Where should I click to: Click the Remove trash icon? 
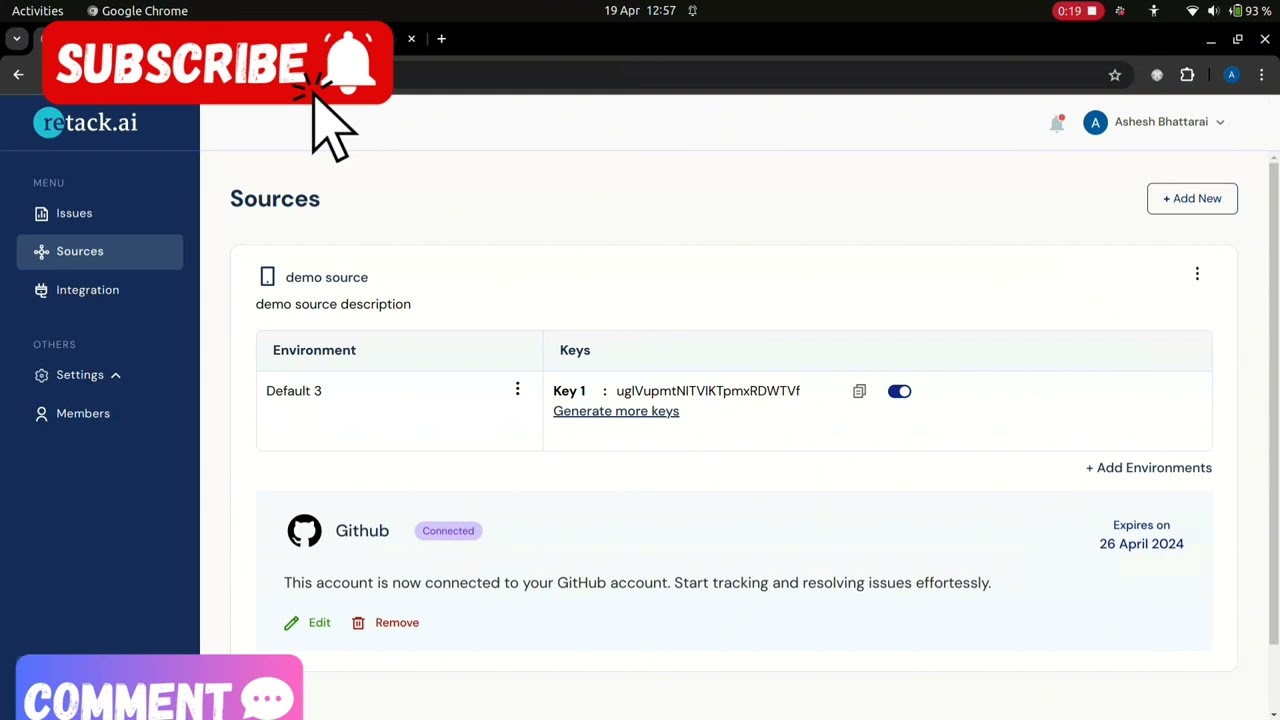click(358, 623)
